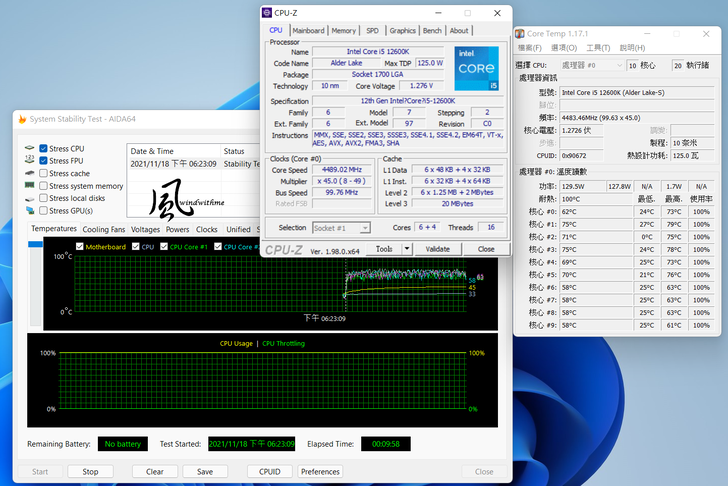Click the CPU chip icon beside Stress CPU
This screenshot has width=728, height=486.
click(x=29, y=149)
